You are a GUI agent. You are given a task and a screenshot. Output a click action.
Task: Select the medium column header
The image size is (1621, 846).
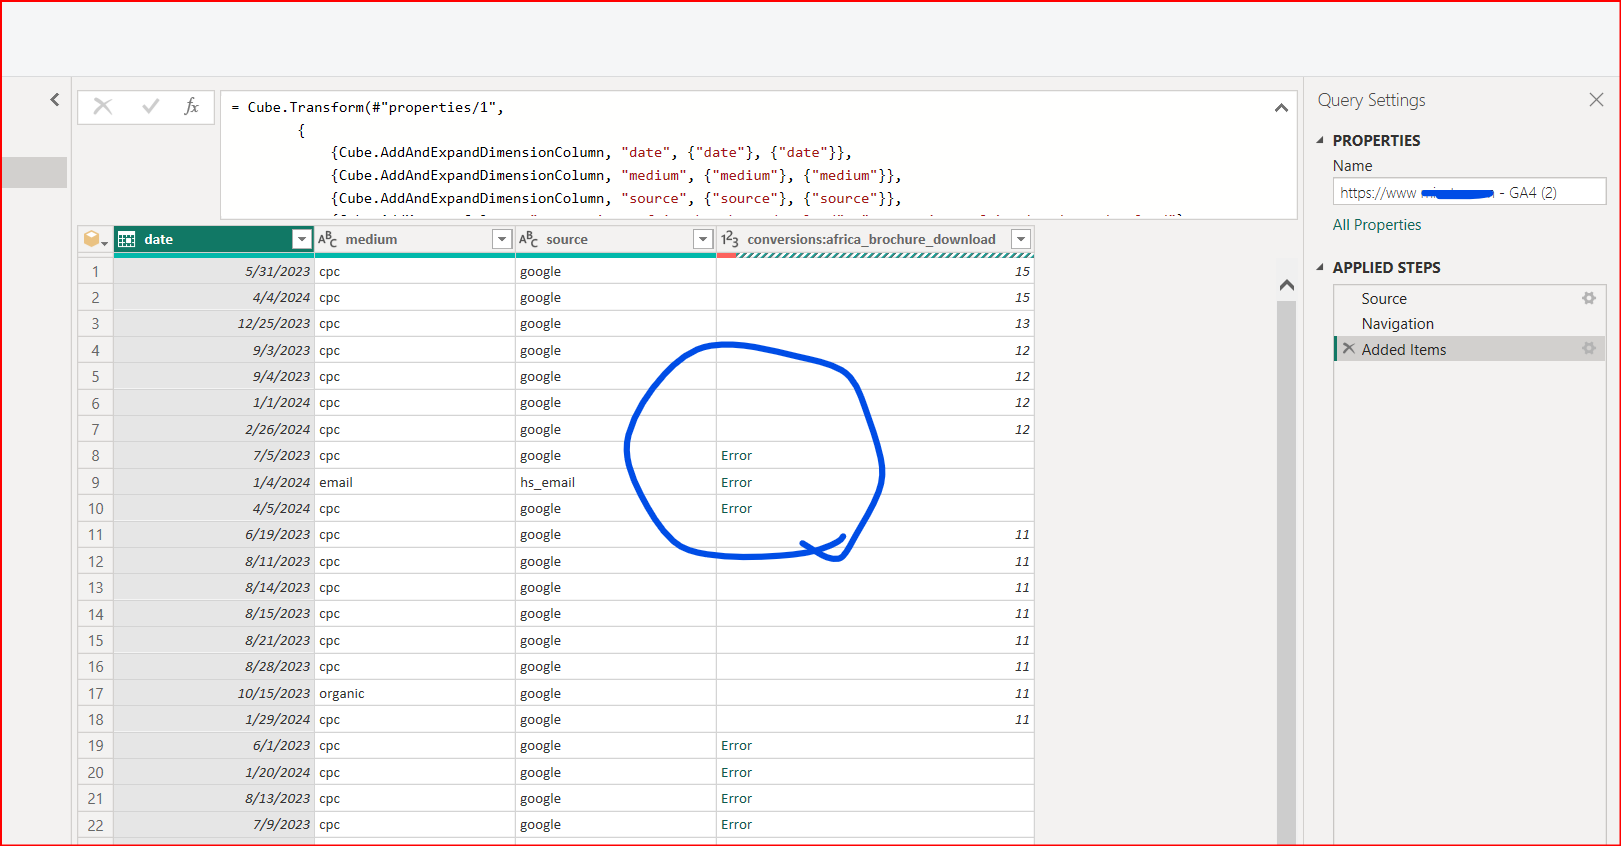415,239
